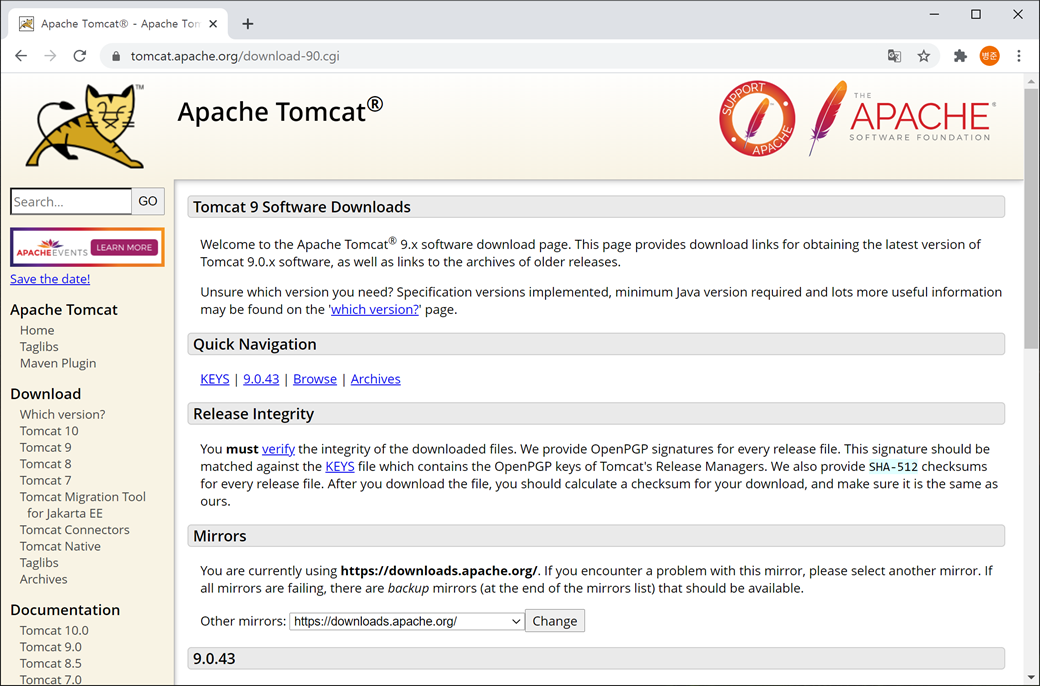The image size is (1040, 686).
Task: Open Archives in the sidebar
Action: coord(43,580)
